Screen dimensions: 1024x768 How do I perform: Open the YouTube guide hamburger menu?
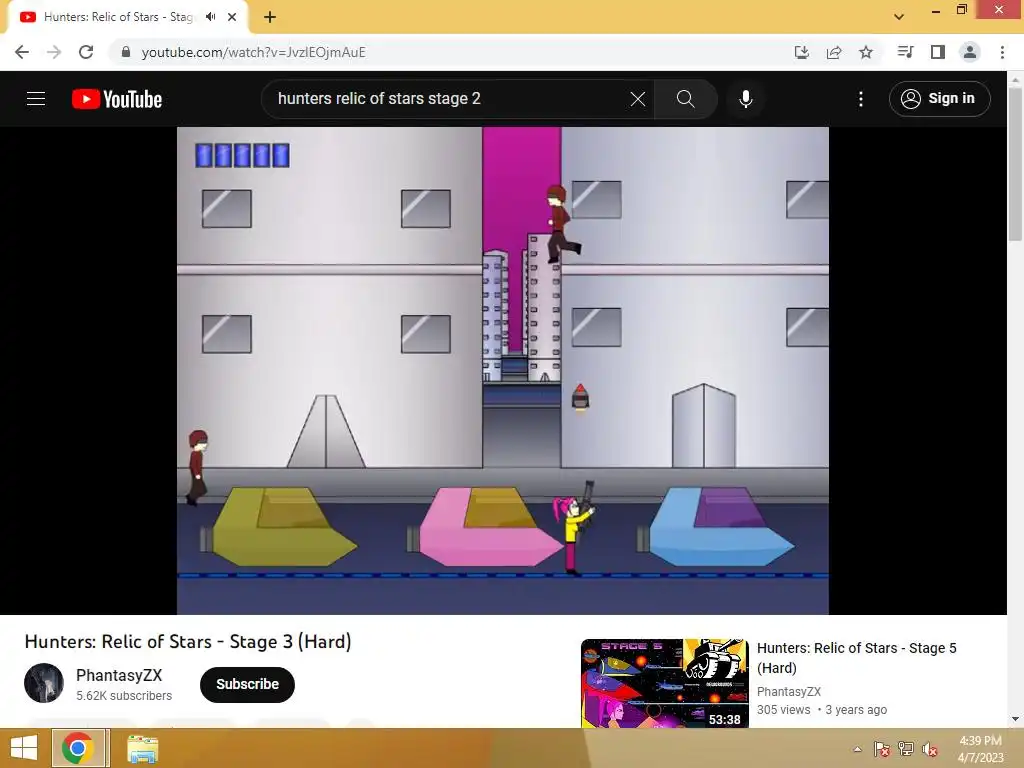pyautogui.click(x=36, y=99)
